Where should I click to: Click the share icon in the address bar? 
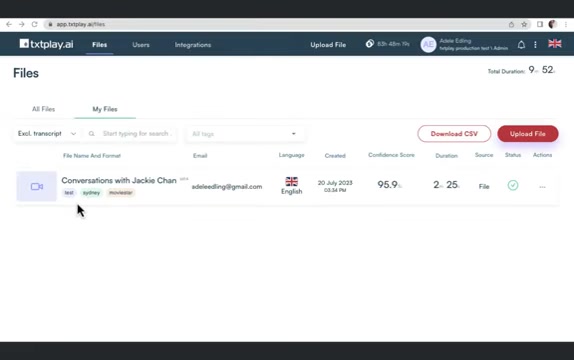[511, 25]
